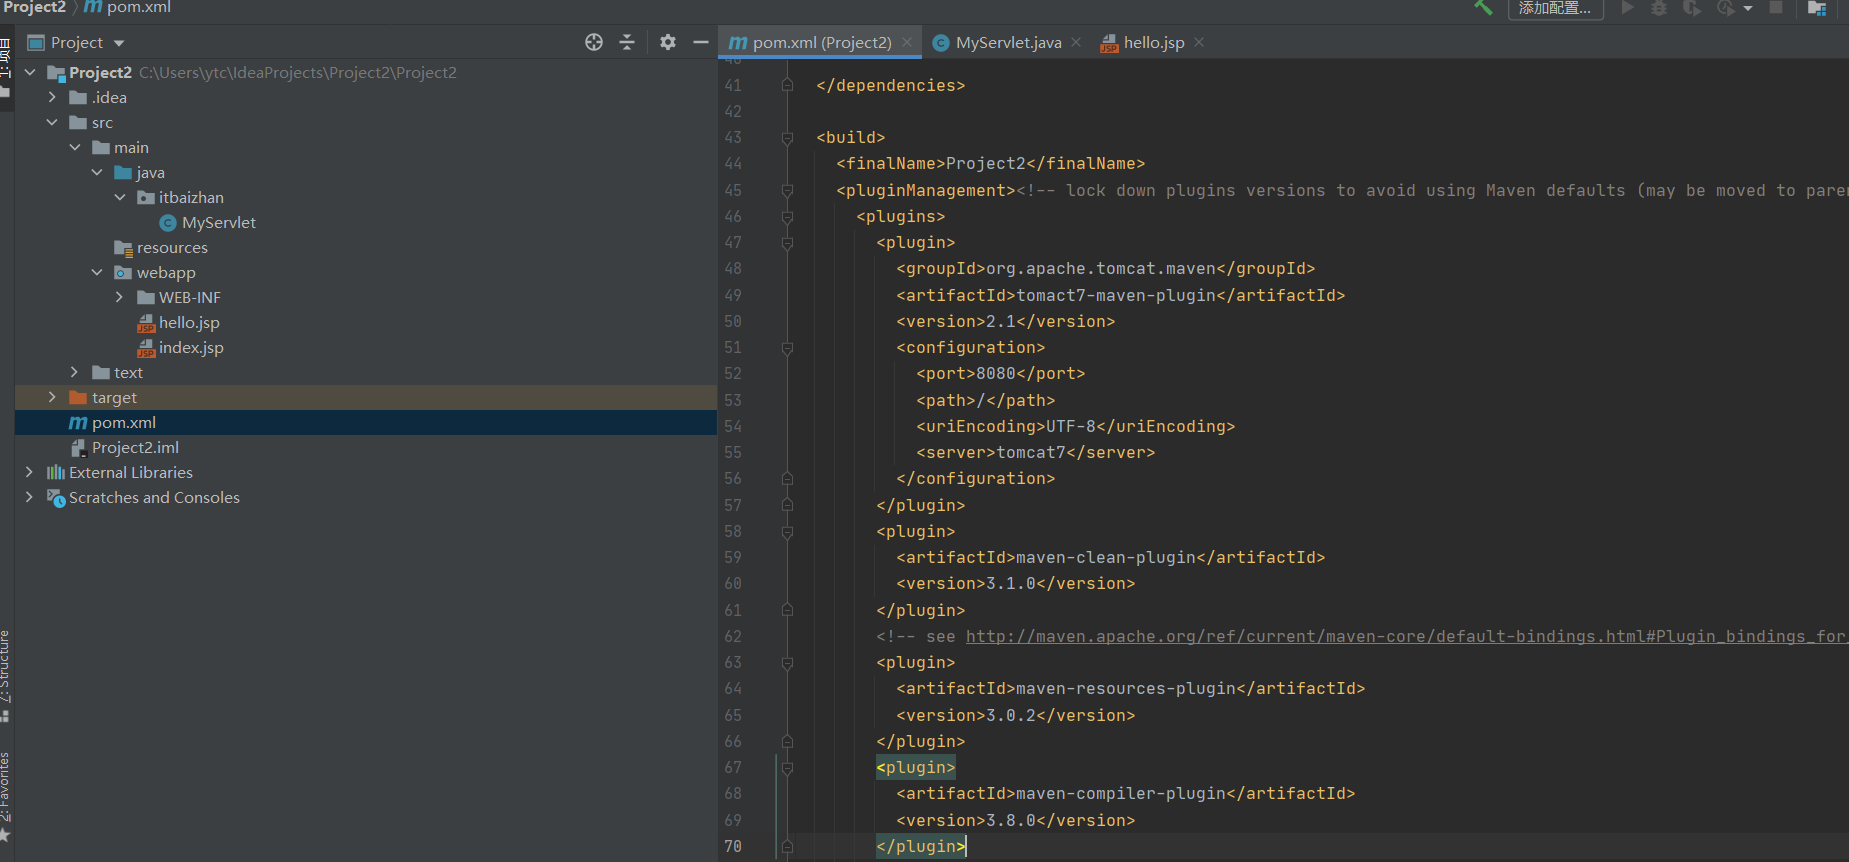1849x862 pixels.
Task: Click the locate opened file crosshair icon
Action: click(x=594, y=42)
